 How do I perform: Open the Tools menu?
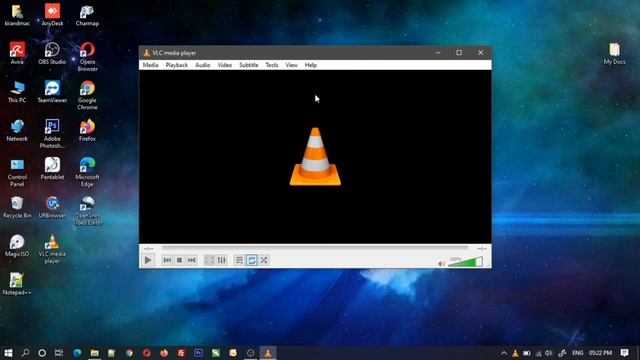[x=272, y=65]
